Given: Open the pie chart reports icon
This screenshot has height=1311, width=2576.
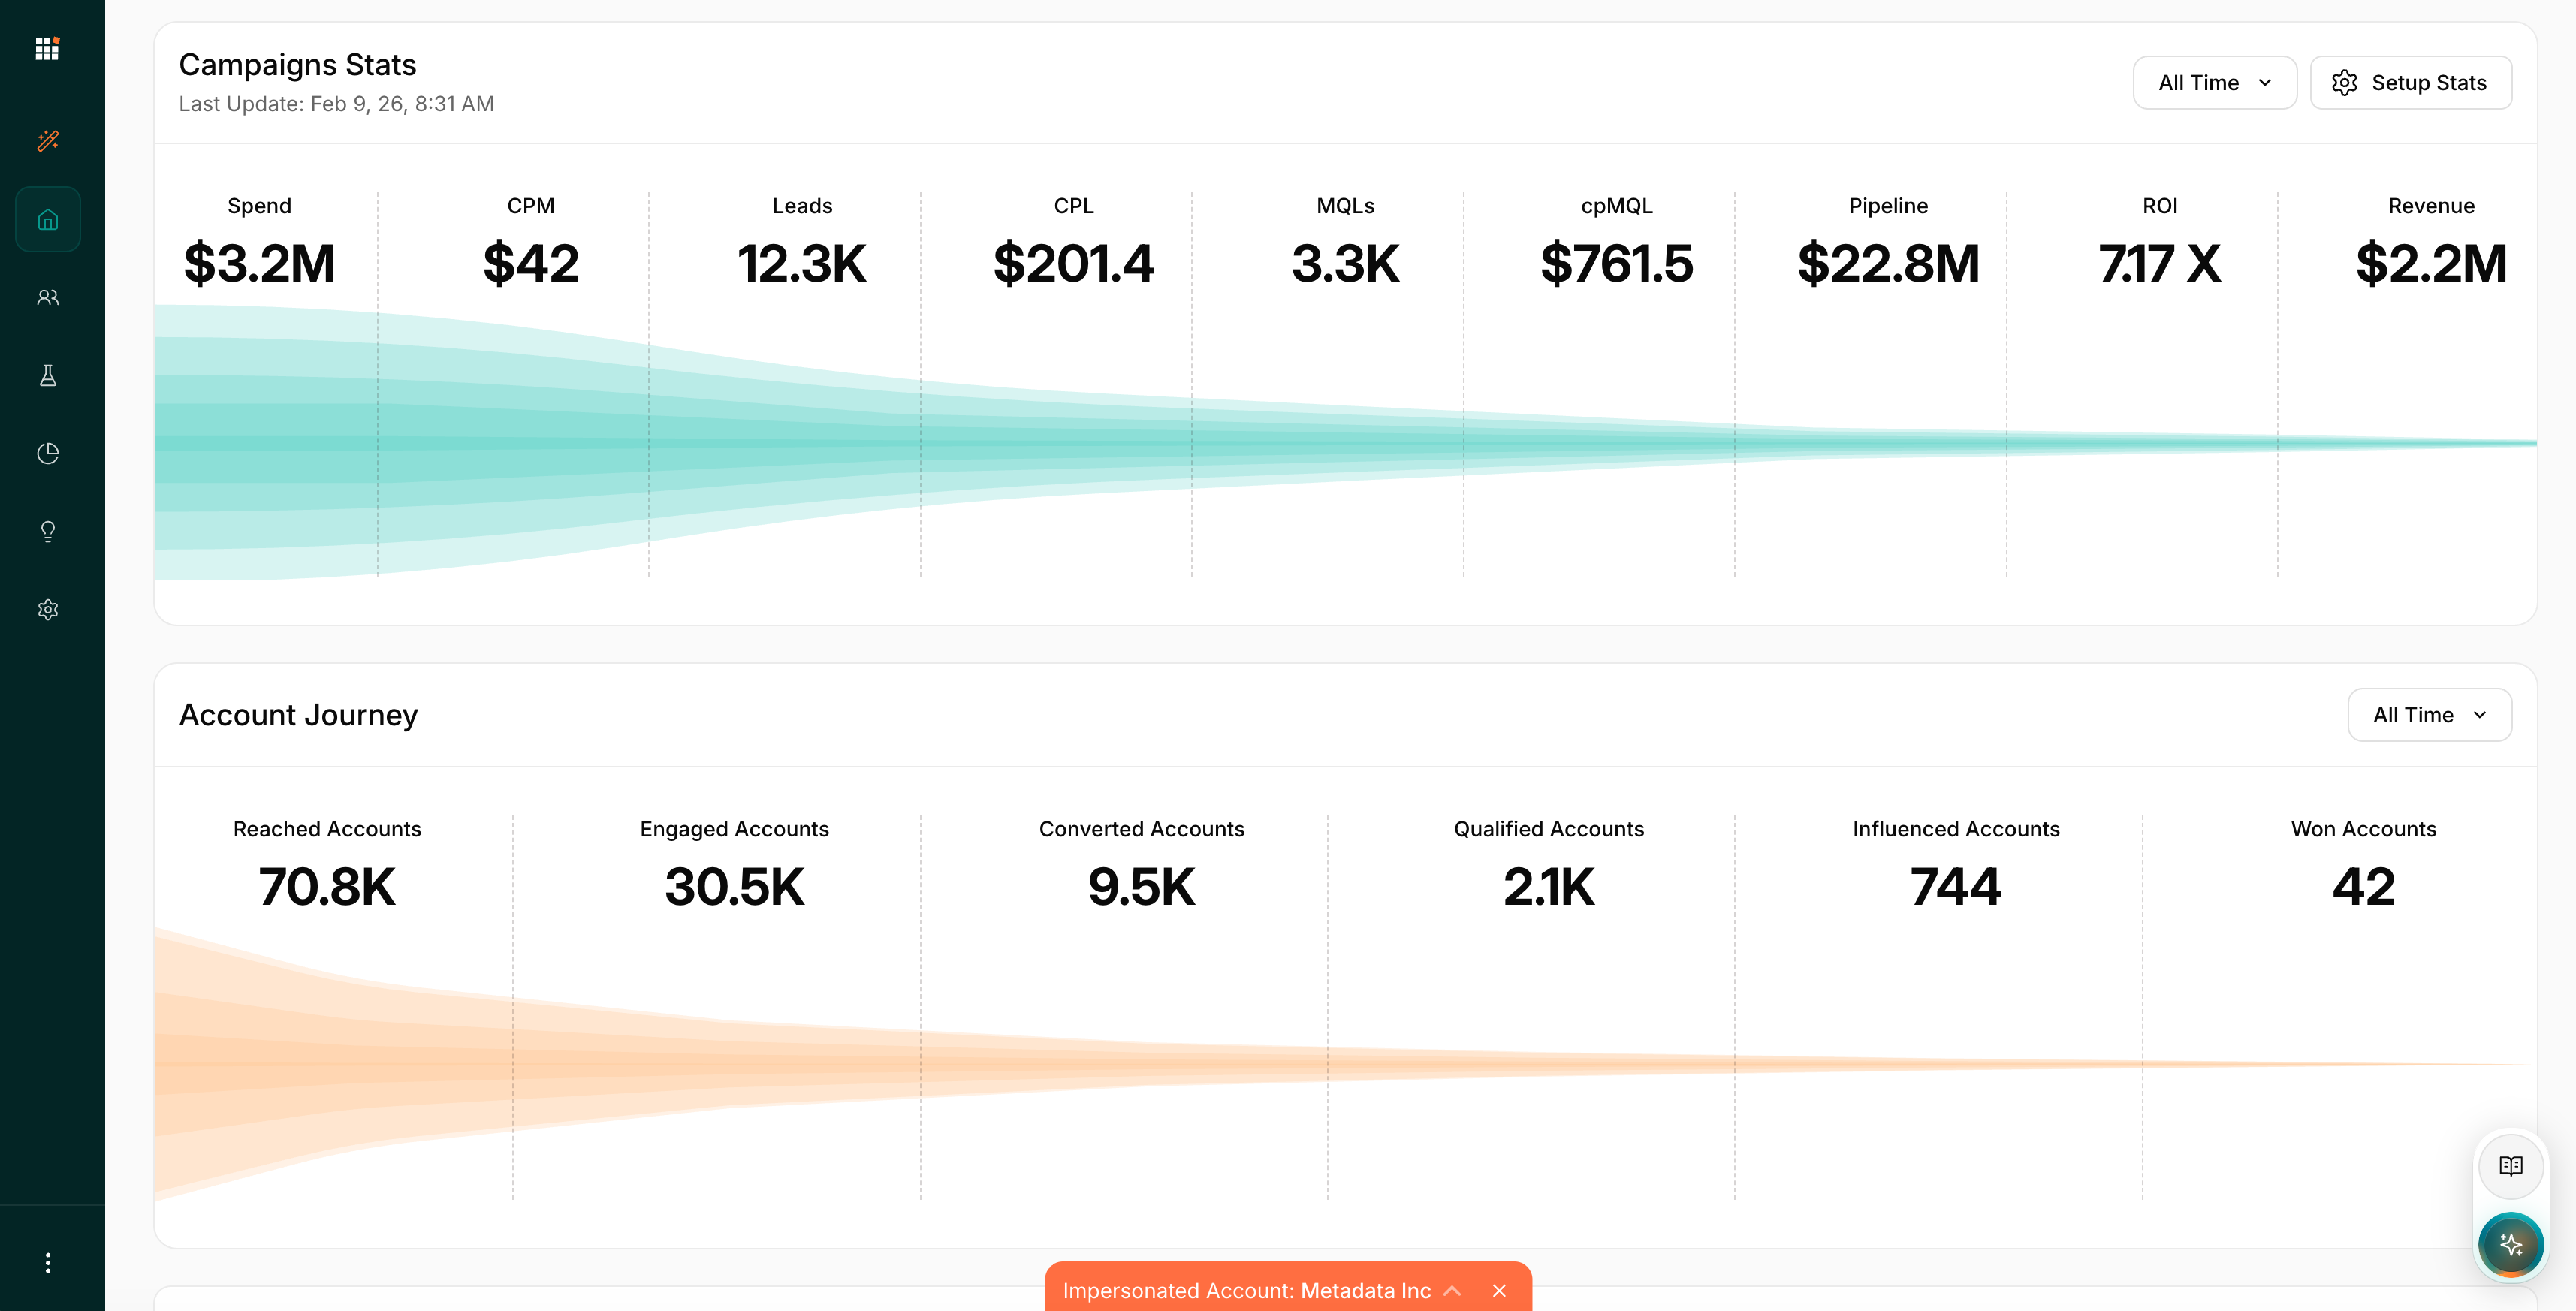Looking at the screenshot, I should [47, 453].
